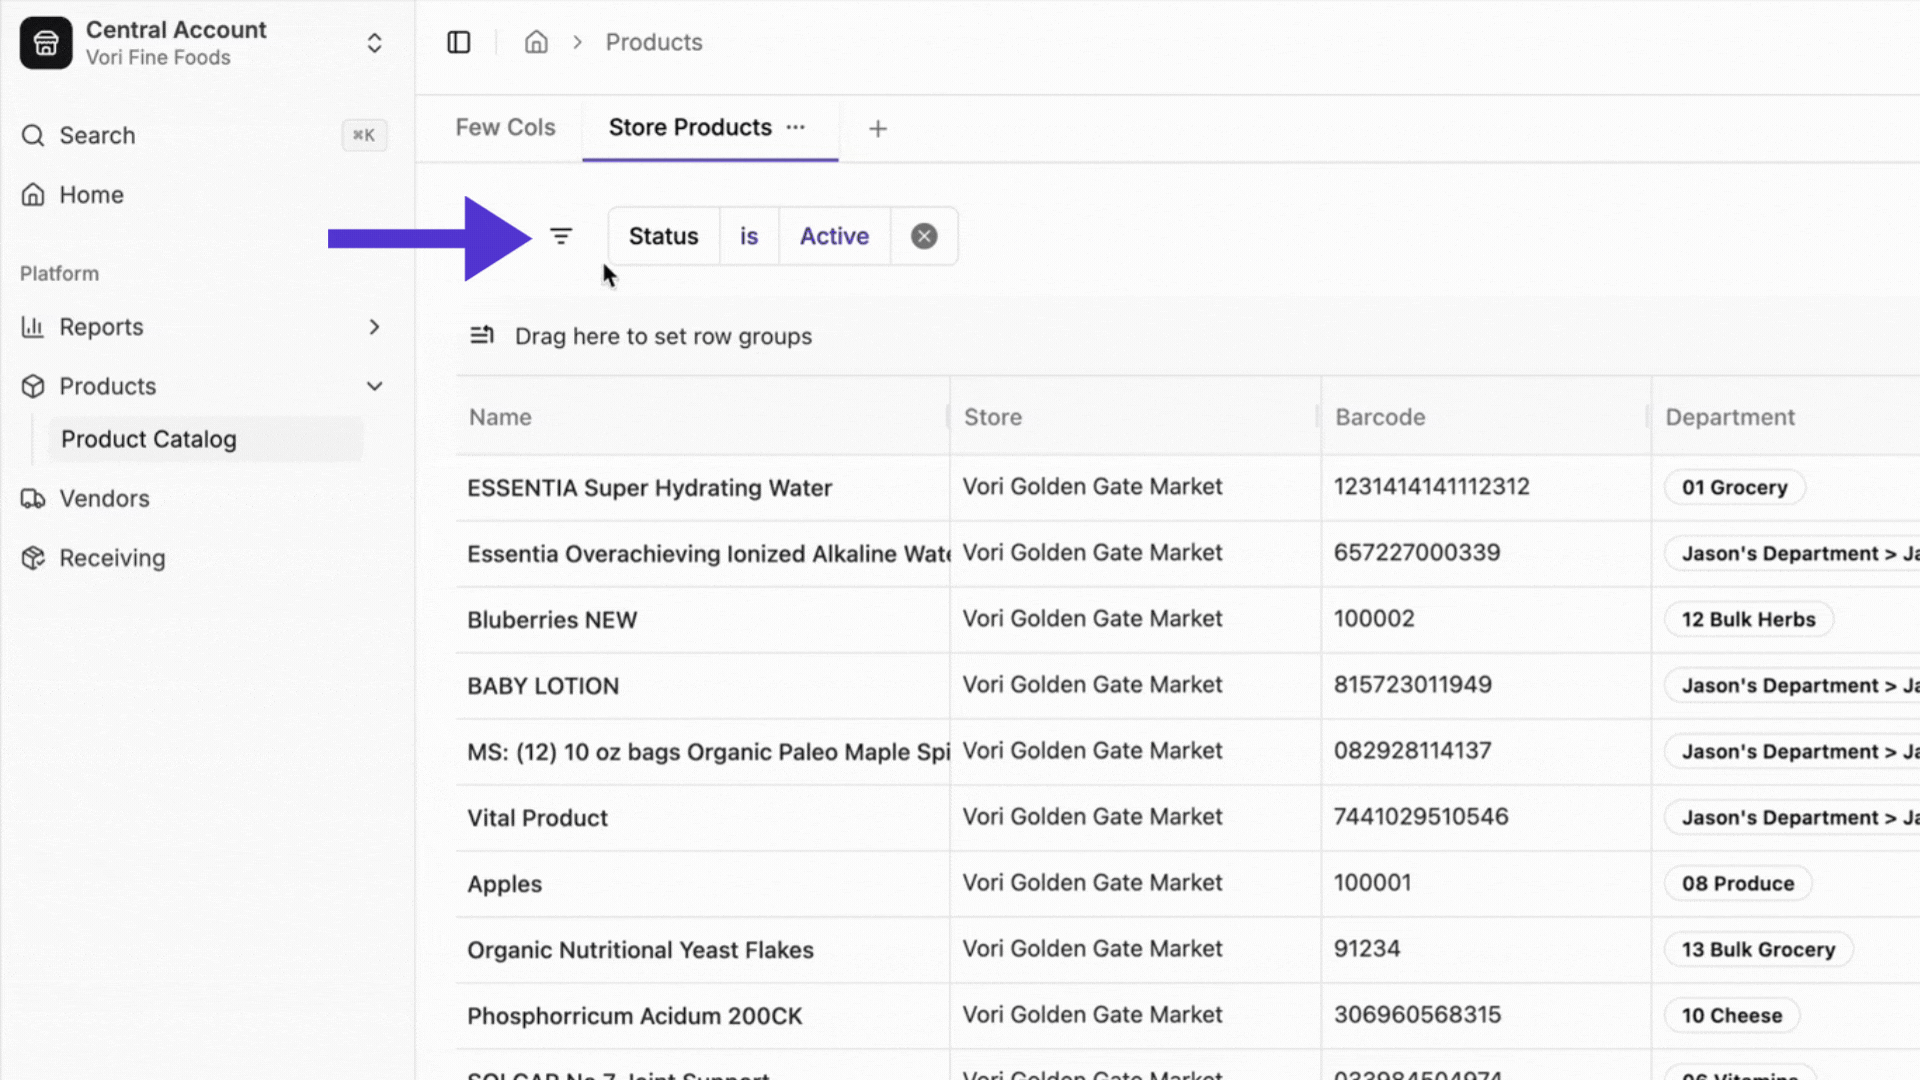Select Product Catalog in sidebar
Image resolution: width=1920 pixels, height=1080 pixels.
tap(205, 439)
